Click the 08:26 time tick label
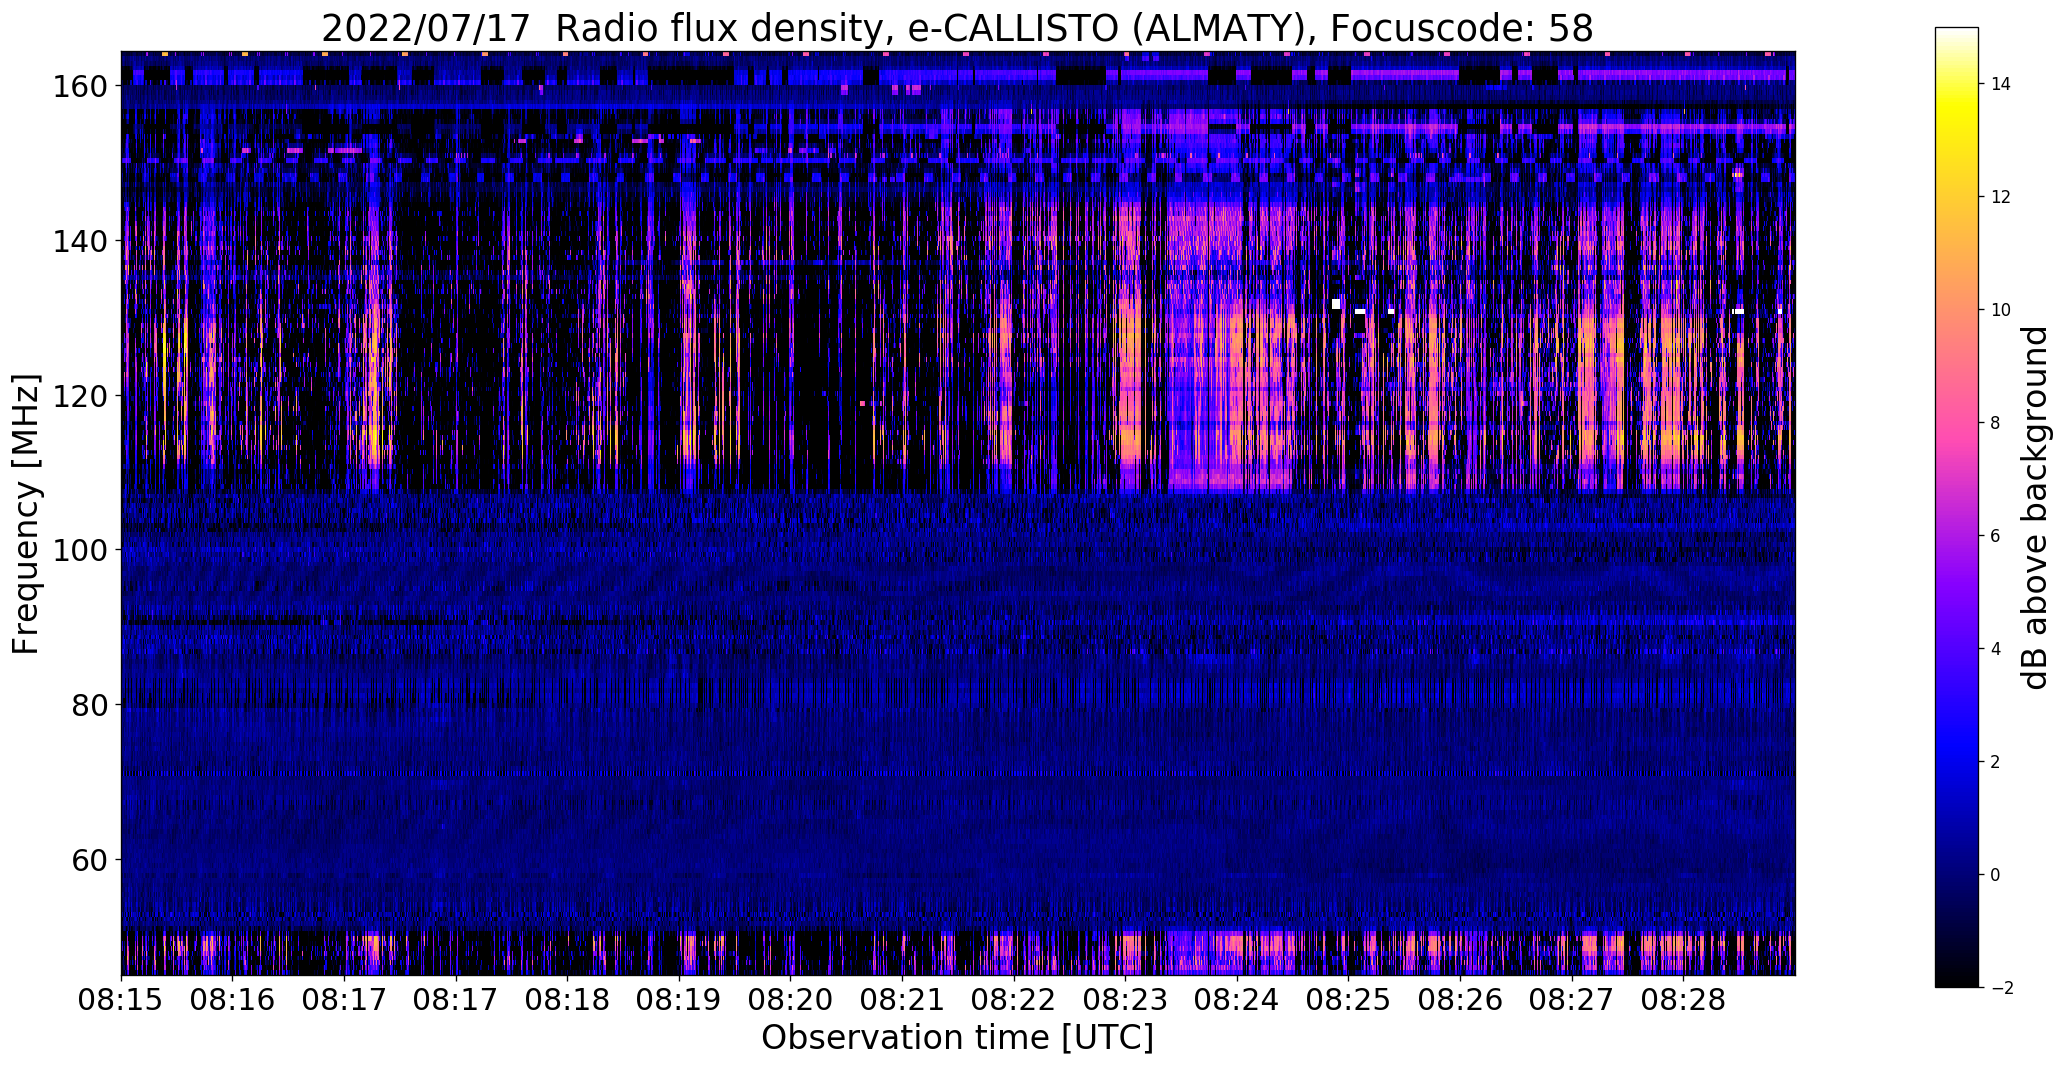This screenshot has height=1067, width=2066. click(1460, 1001)
